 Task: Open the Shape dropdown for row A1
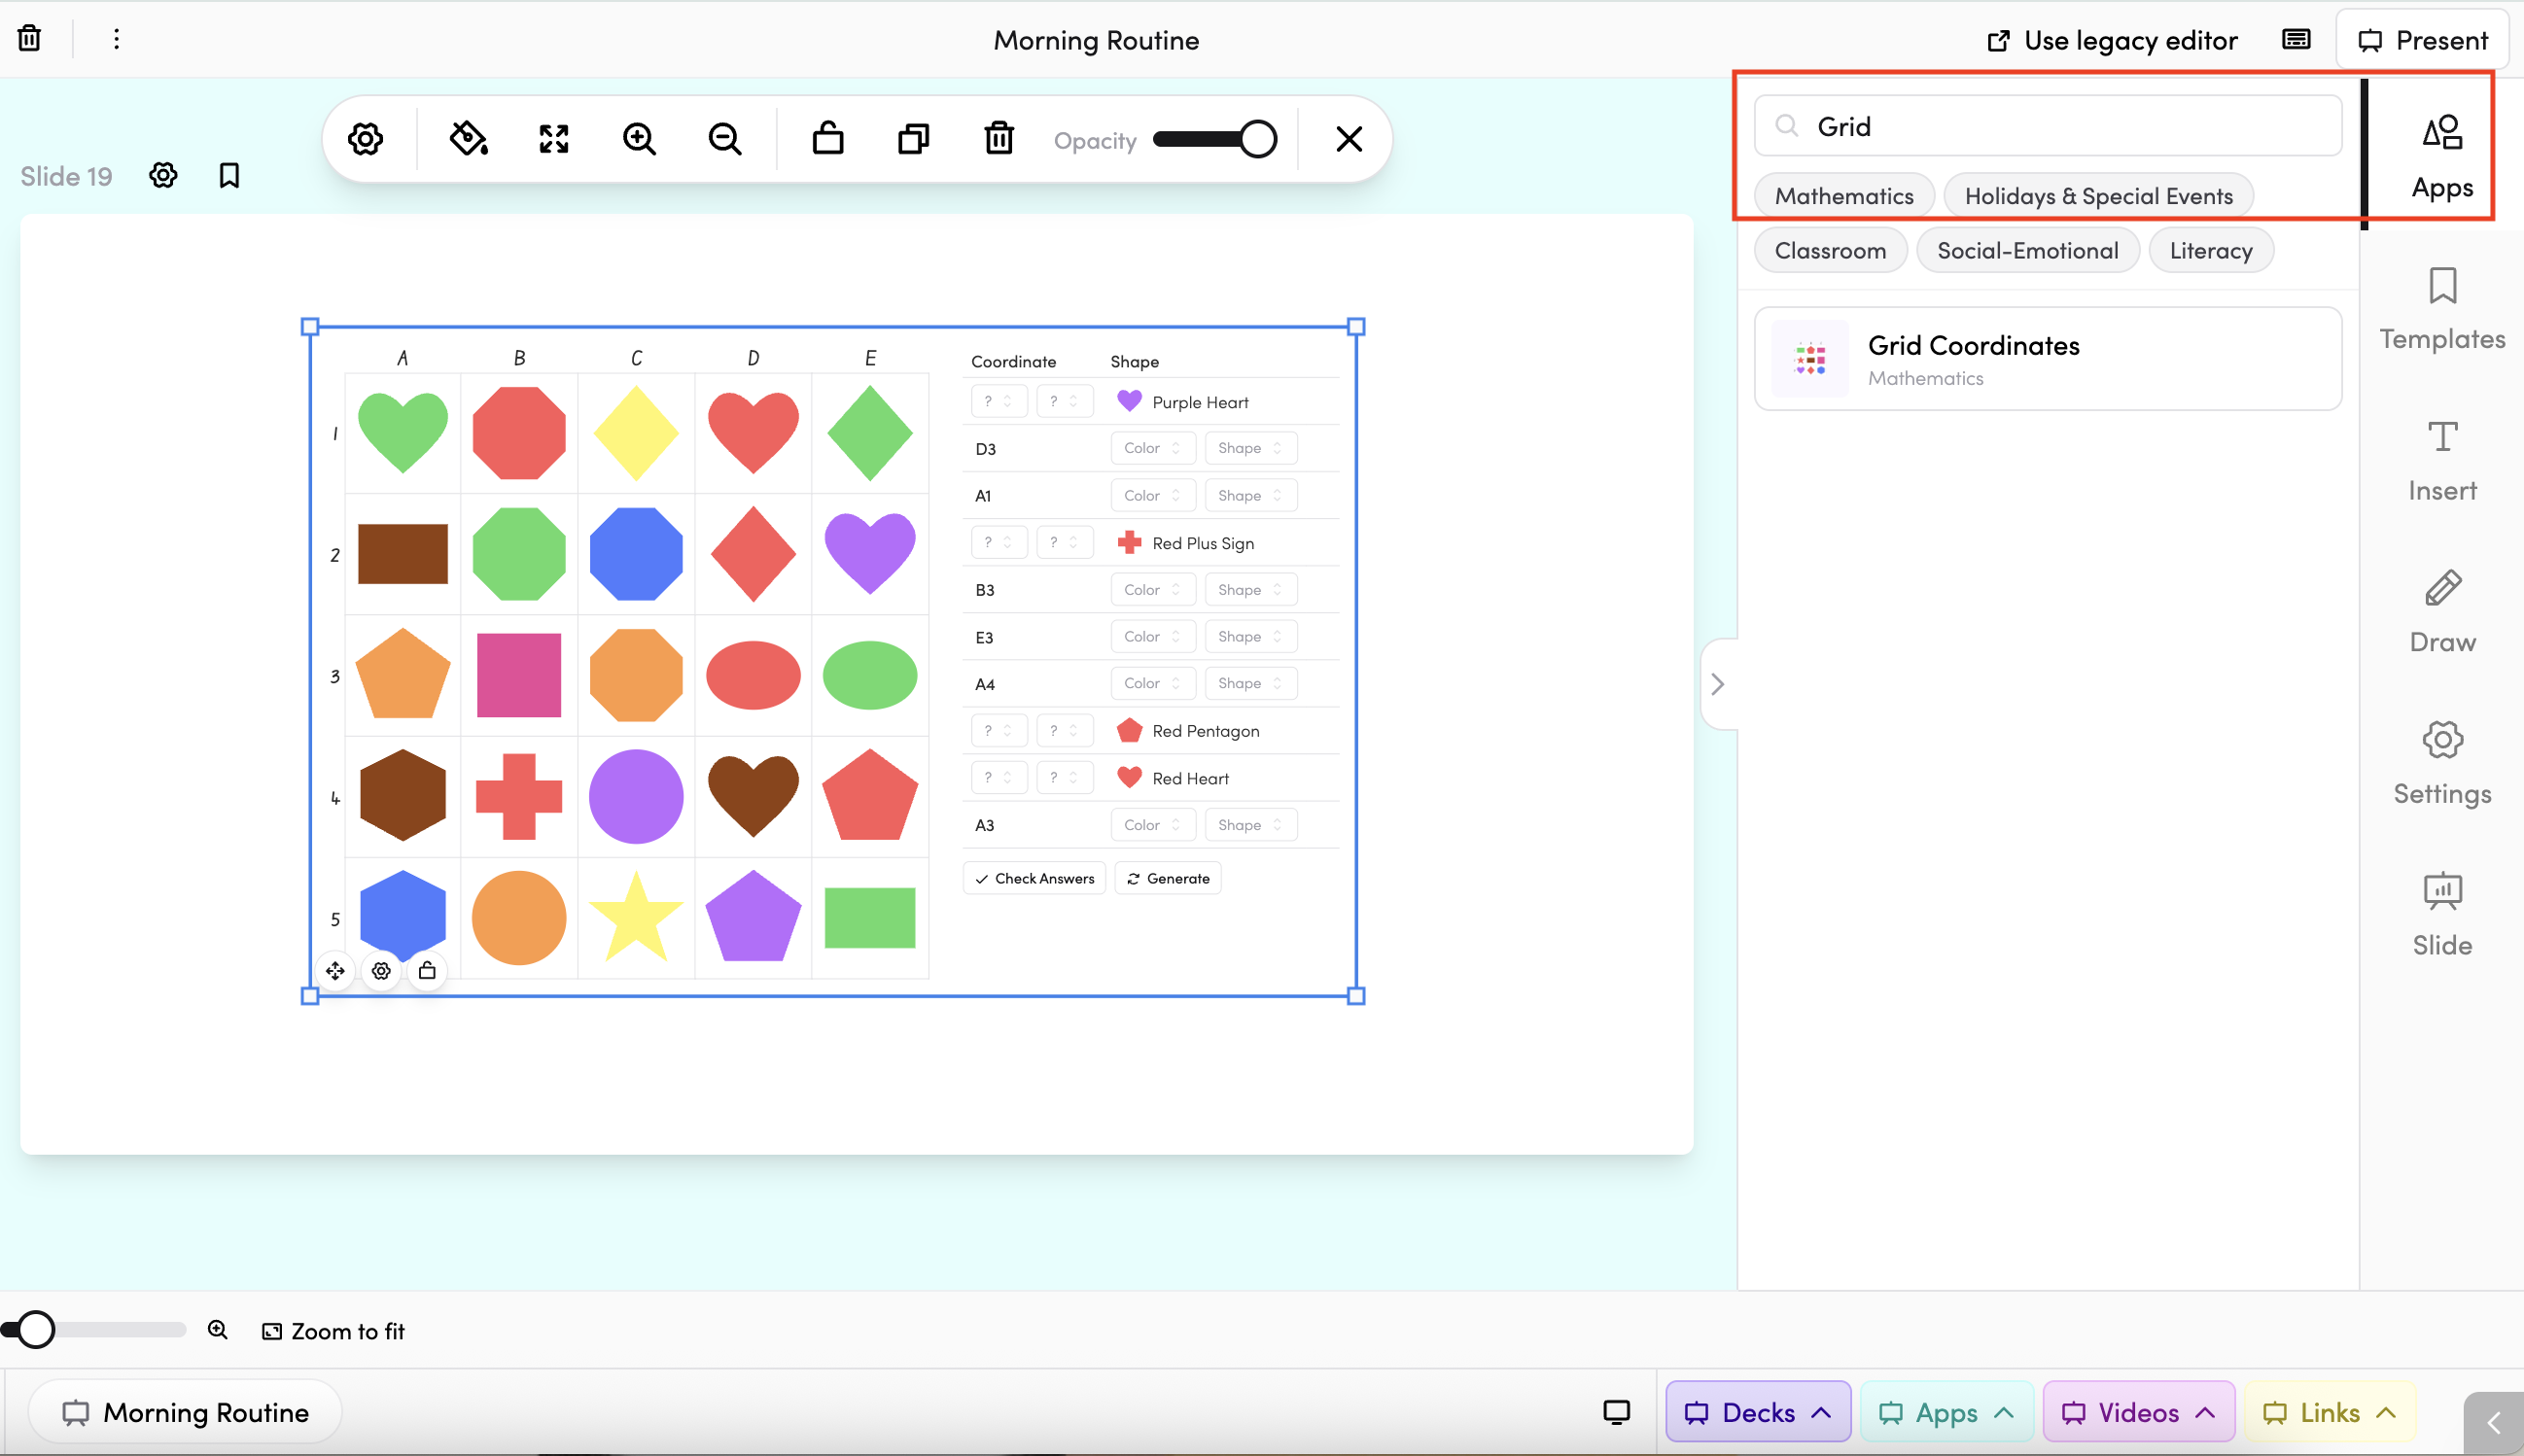pyautogui.click(x=1249, y=495)
